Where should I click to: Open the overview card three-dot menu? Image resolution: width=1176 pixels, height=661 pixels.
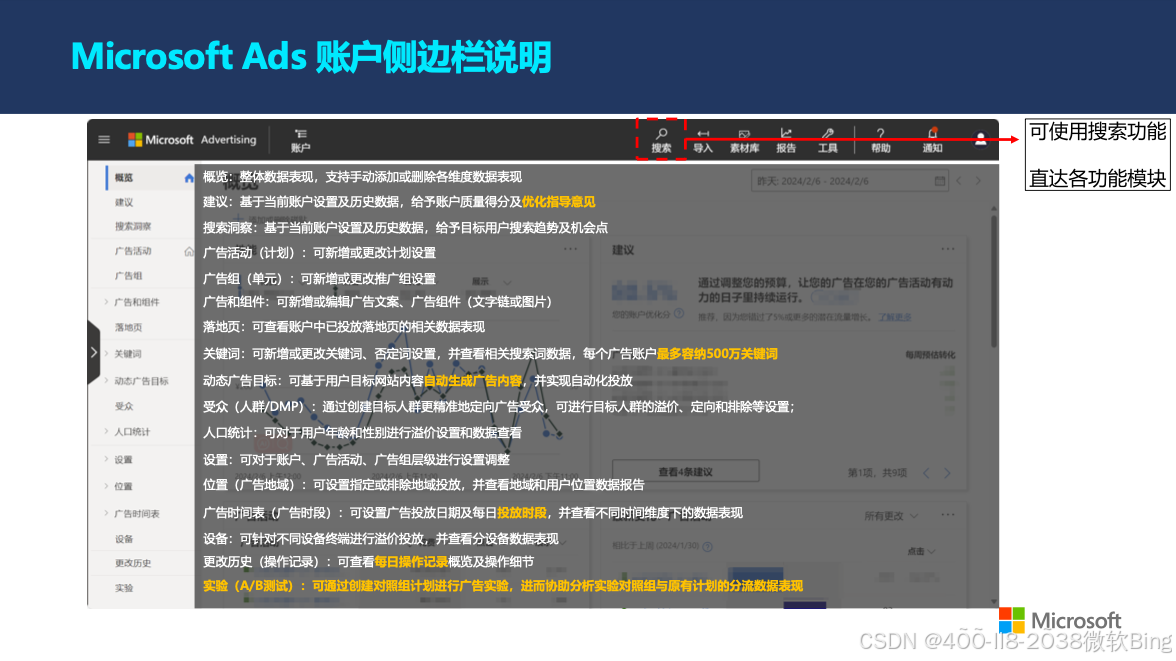click(x=571, y=249)
